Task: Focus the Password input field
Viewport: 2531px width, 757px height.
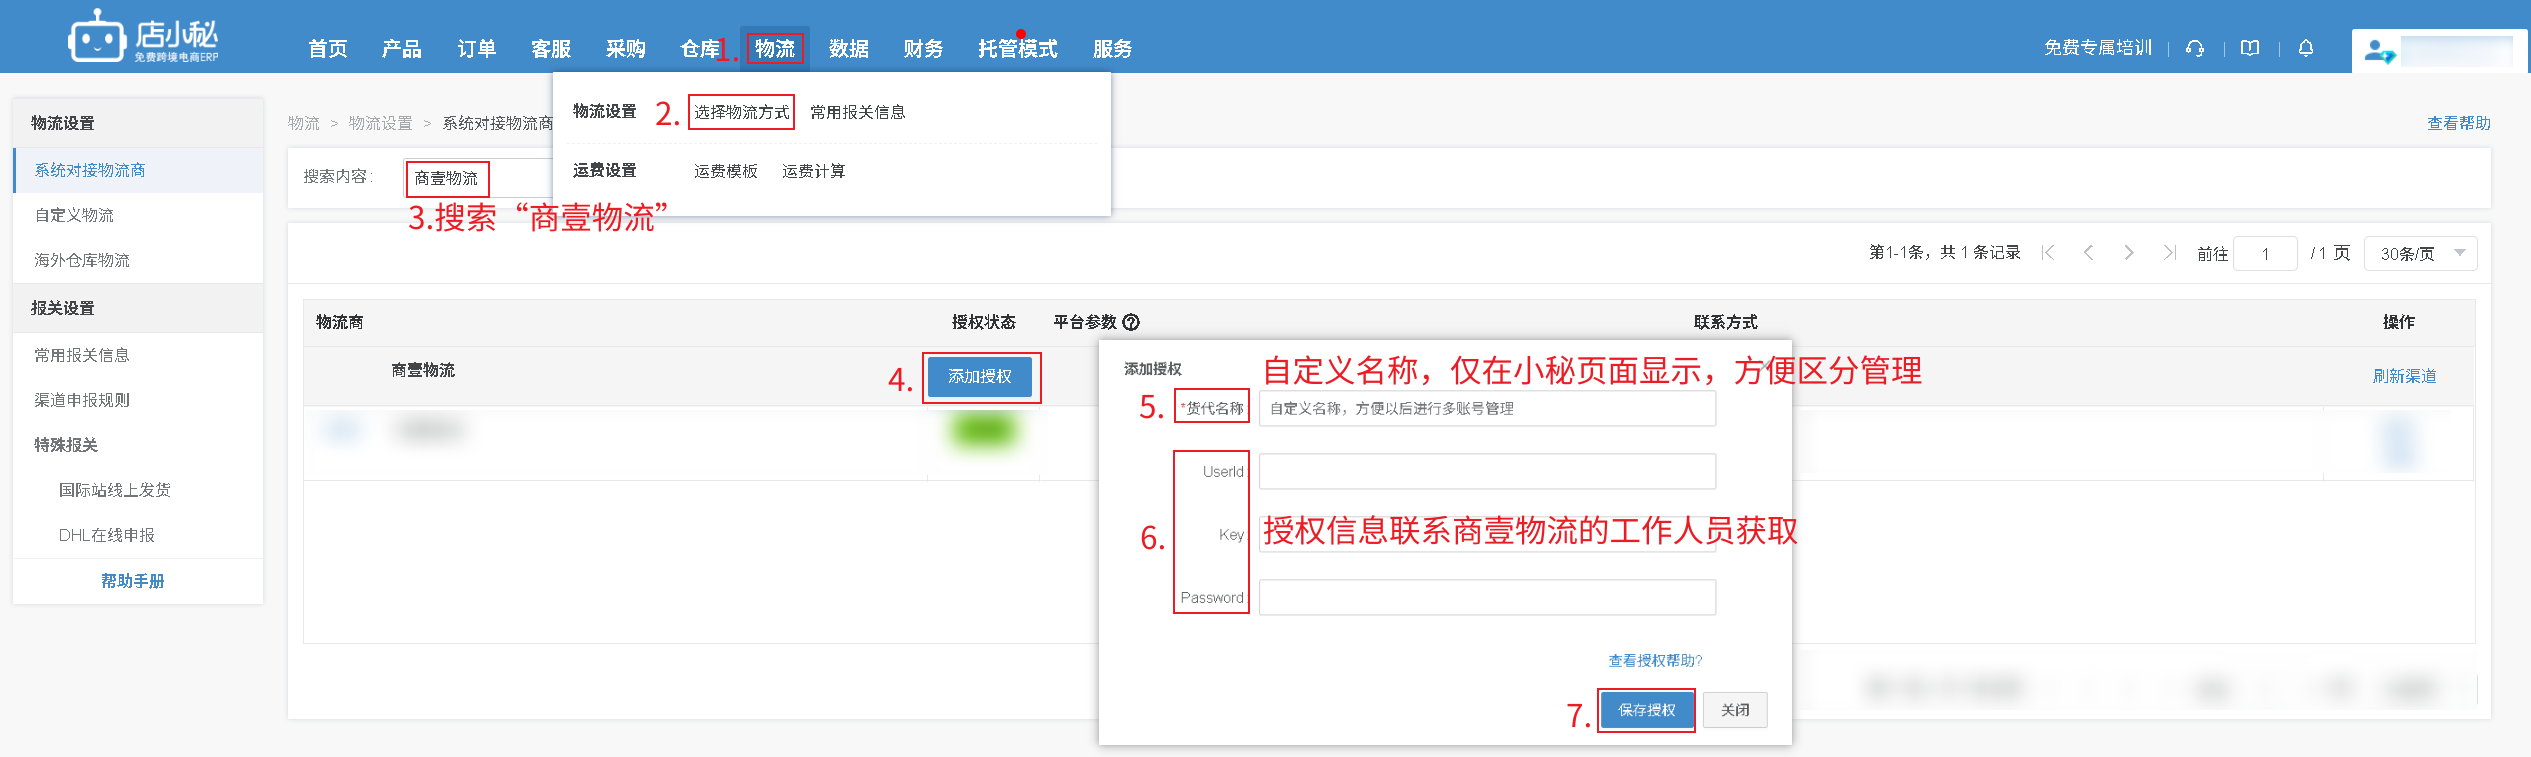Action: (x=1487, y=597)
